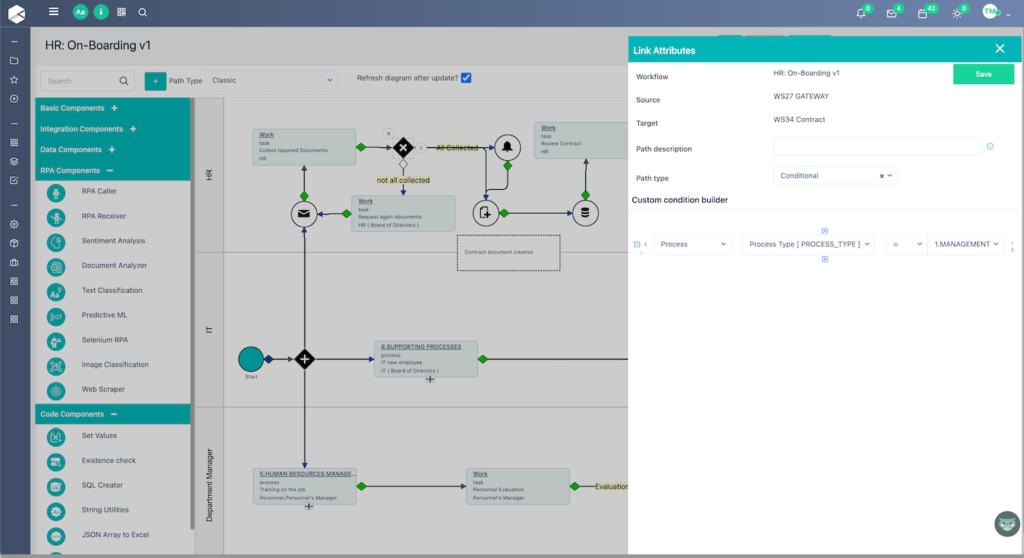The image size is (1024, 558).
Task: Click the bell notification node in diagram
Action: point(507,147)
